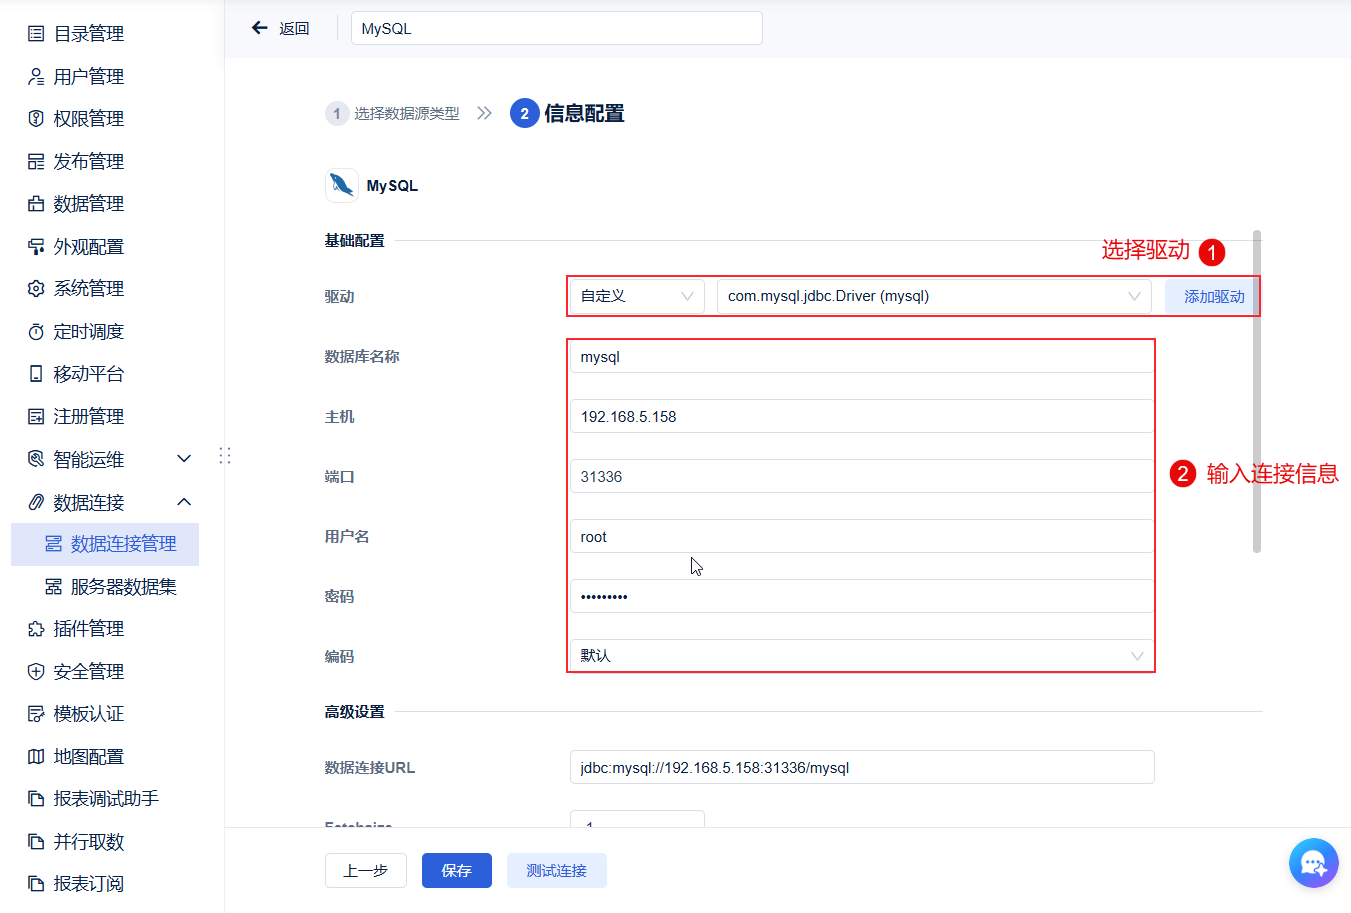
Task: Click the MySQL connection name field
Action: (557, 28)
